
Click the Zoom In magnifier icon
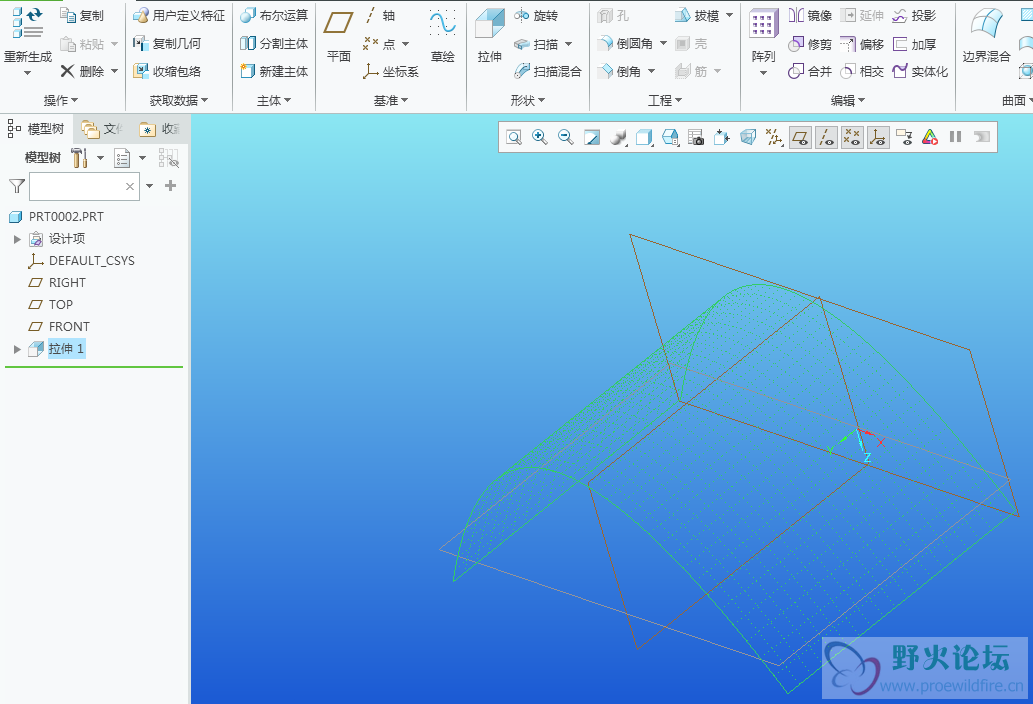point(540,137)
